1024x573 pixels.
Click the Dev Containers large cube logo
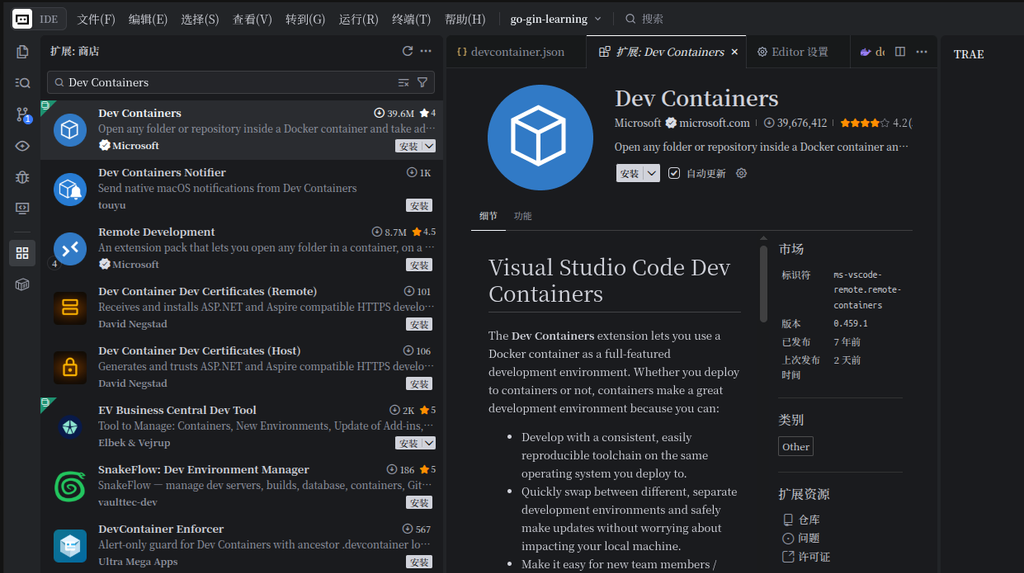pos(540,137)
